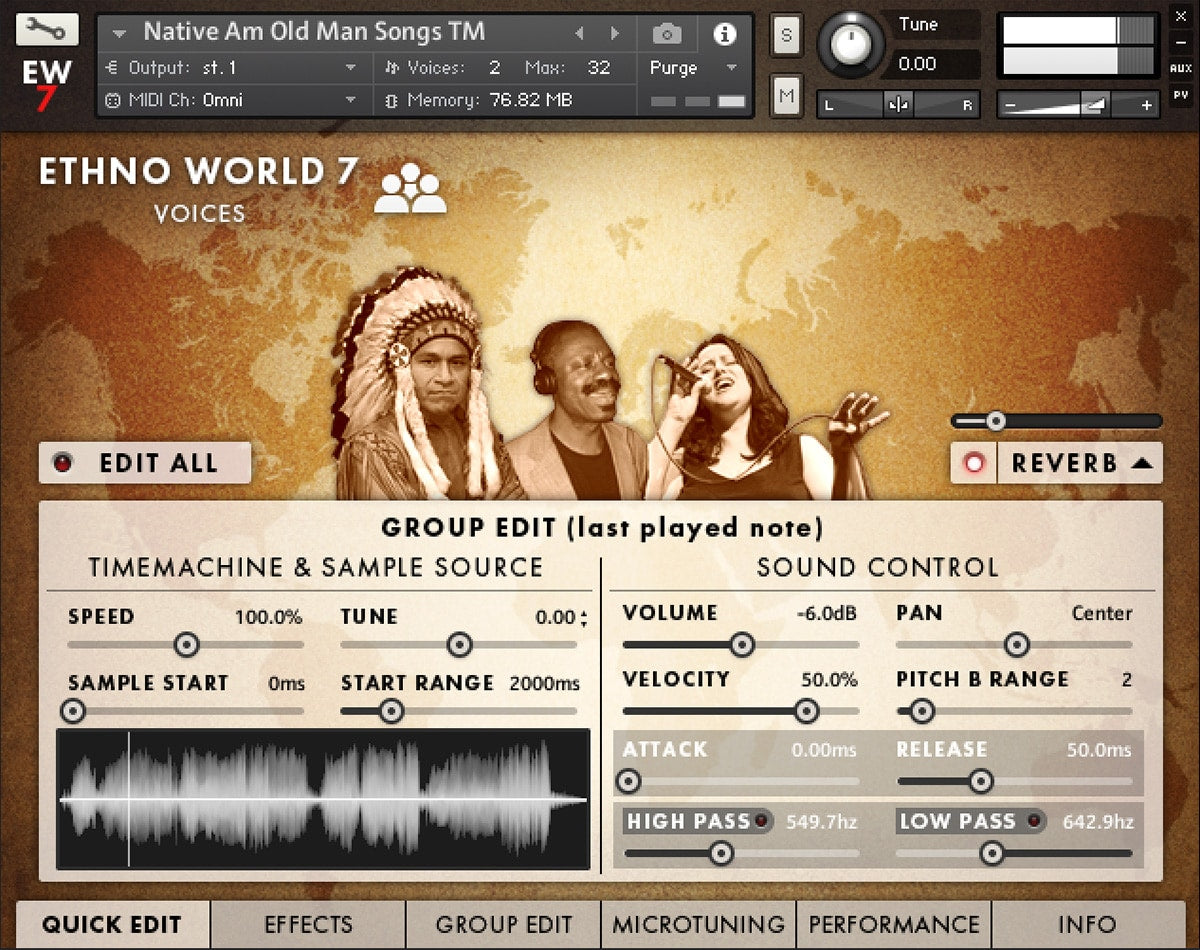Screen dimensions: 1200x950
Task: Click the voices ensemble people icon
Action: [x=410, y=189]
